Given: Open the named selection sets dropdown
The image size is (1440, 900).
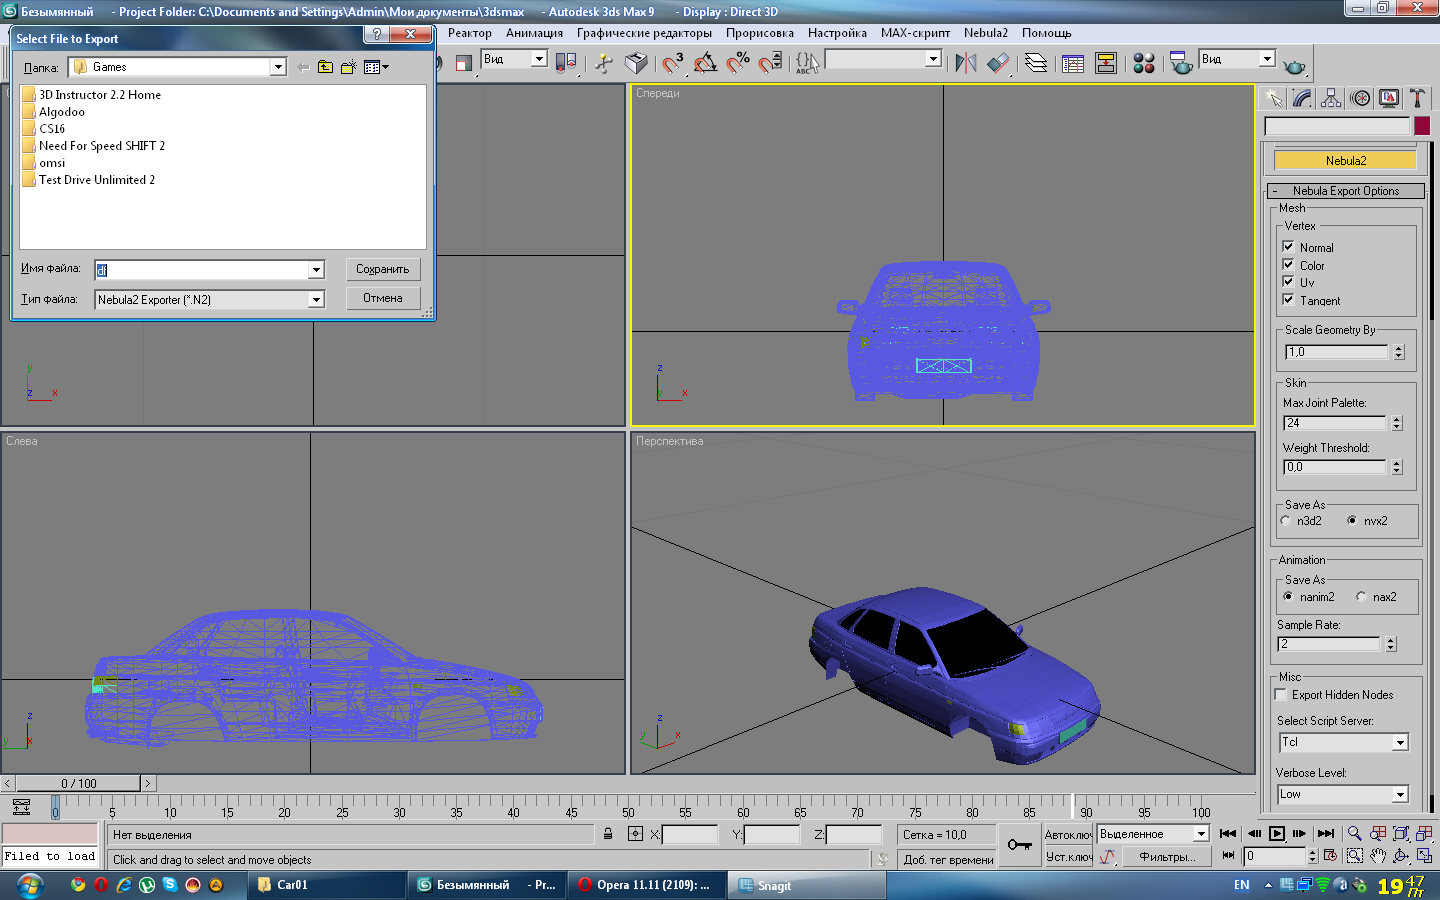Looking at the screenshot, I should click(933, 59).
